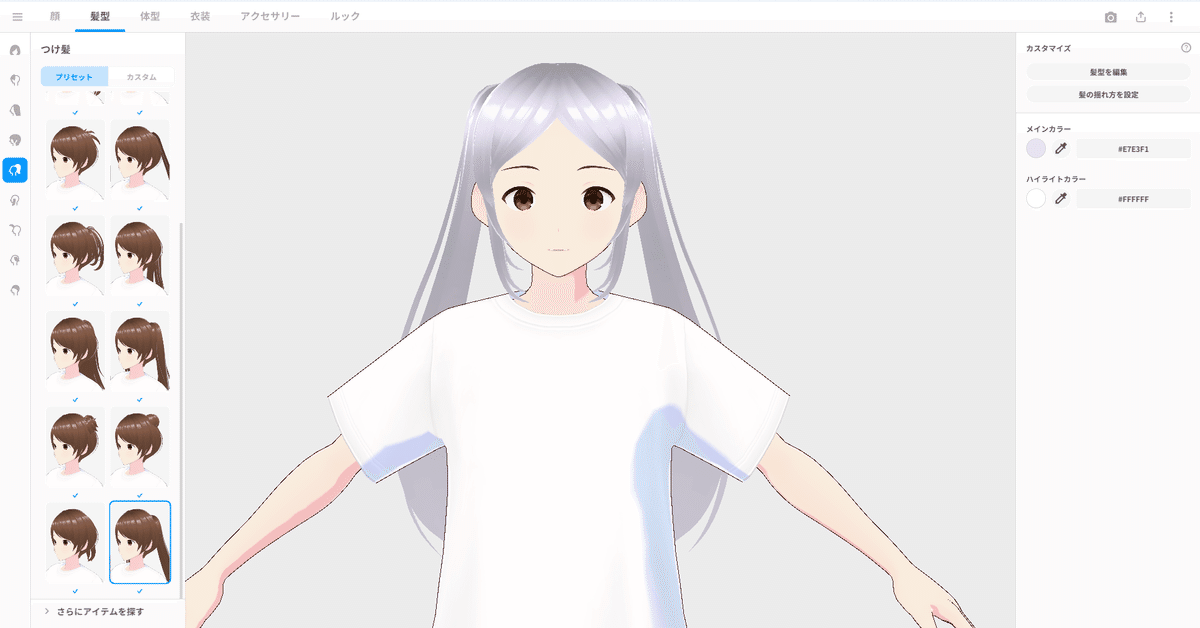Switch to the 体型 tab
This screenshot has height=628, width=1200.
pos(150,17)
